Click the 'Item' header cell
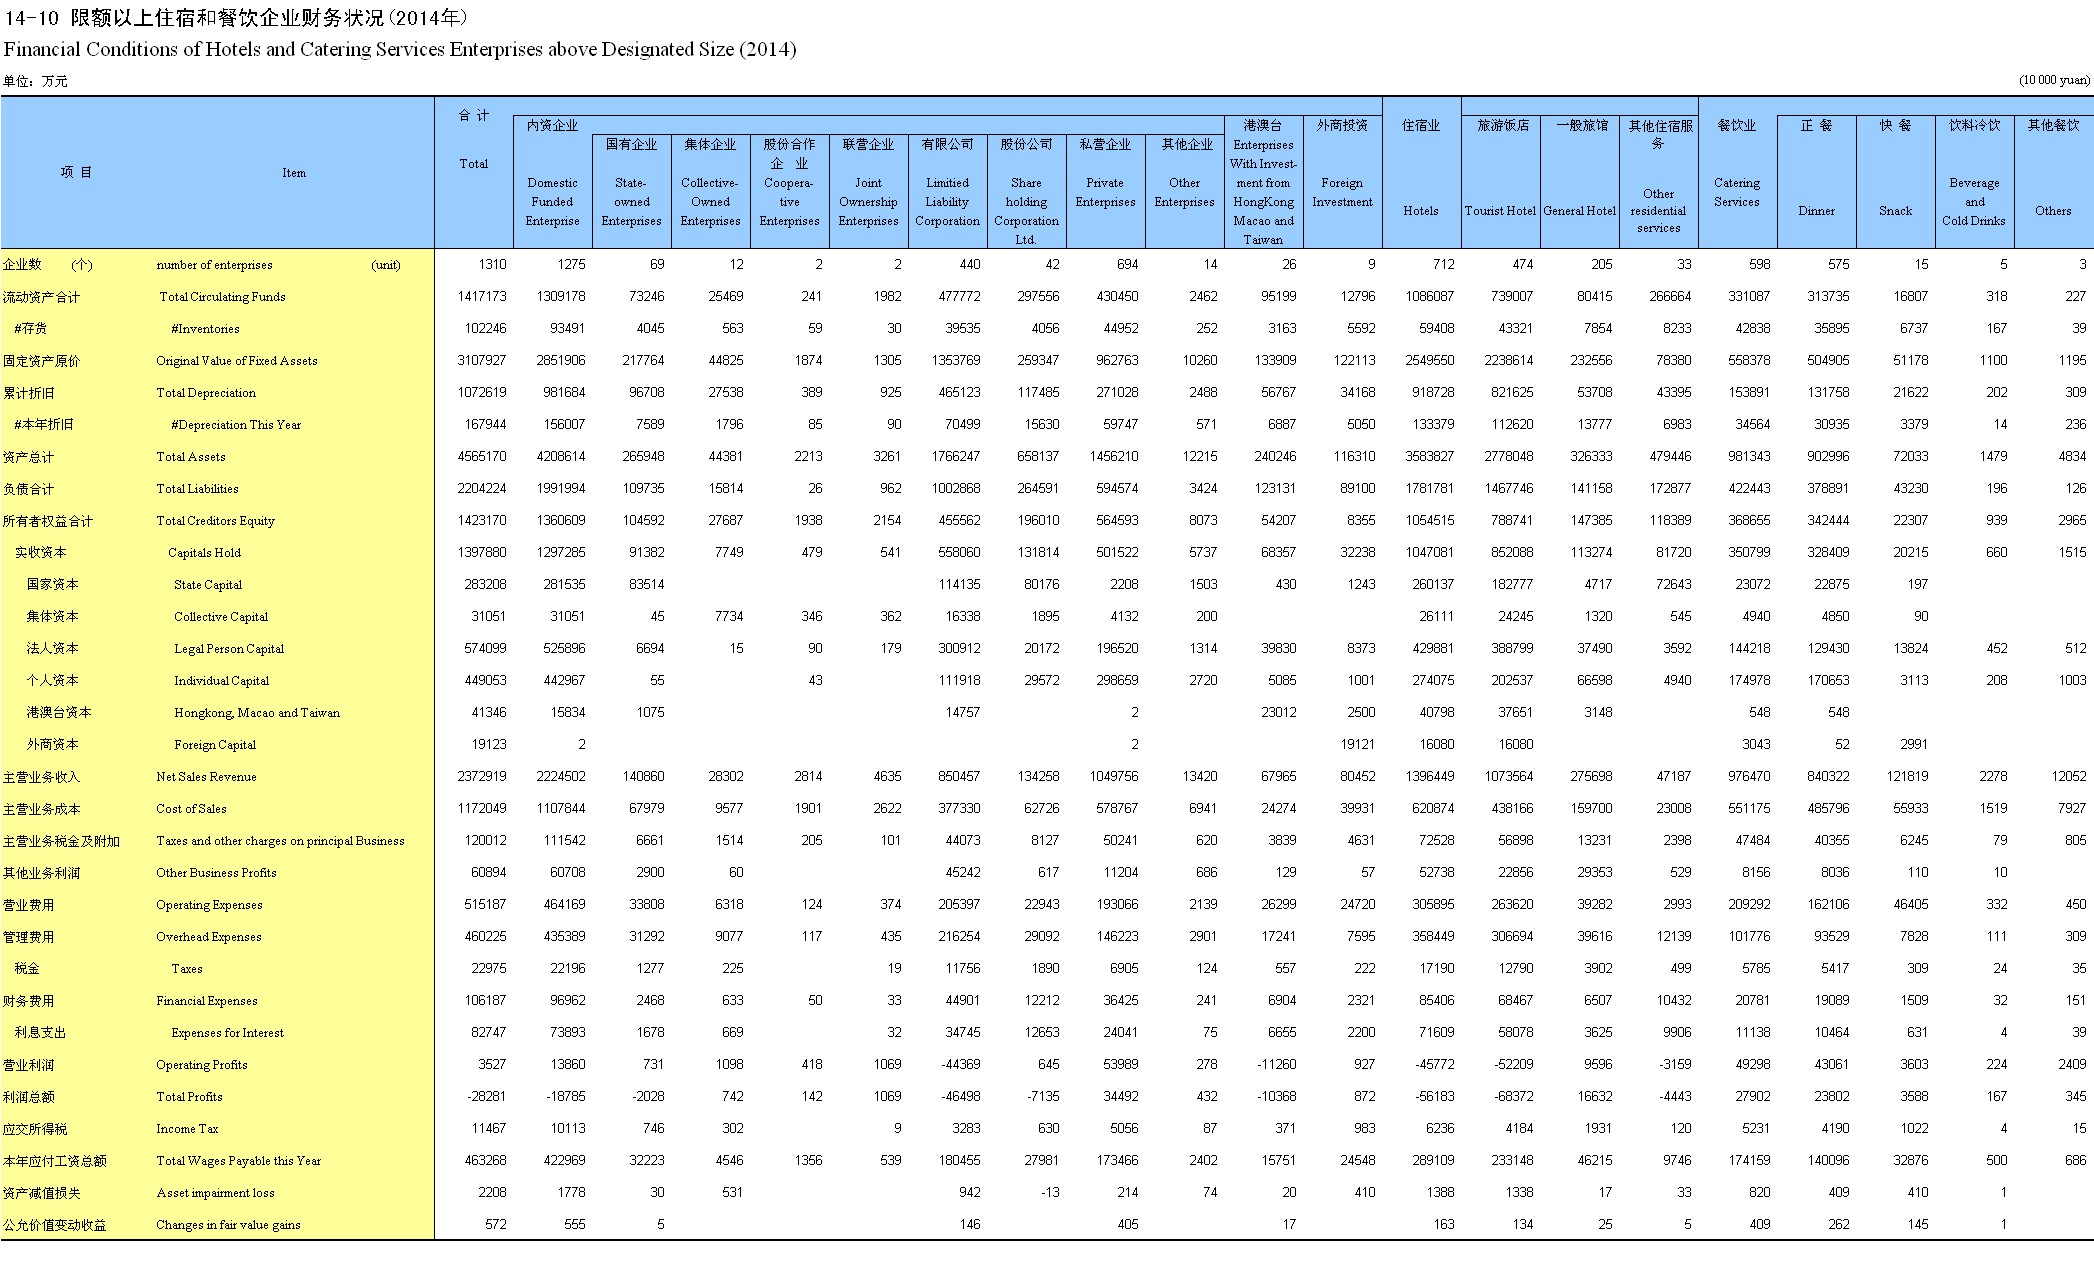 point(294,173)
